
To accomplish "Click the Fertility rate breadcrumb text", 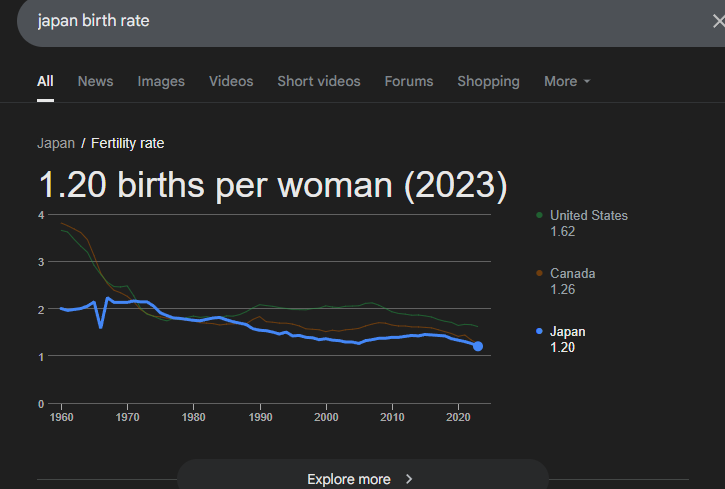I will coord(128,143).
